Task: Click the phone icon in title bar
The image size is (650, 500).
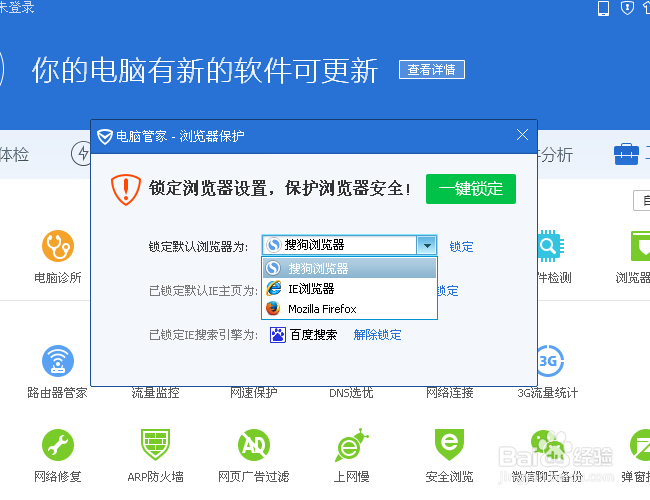Action: (603, 8)
